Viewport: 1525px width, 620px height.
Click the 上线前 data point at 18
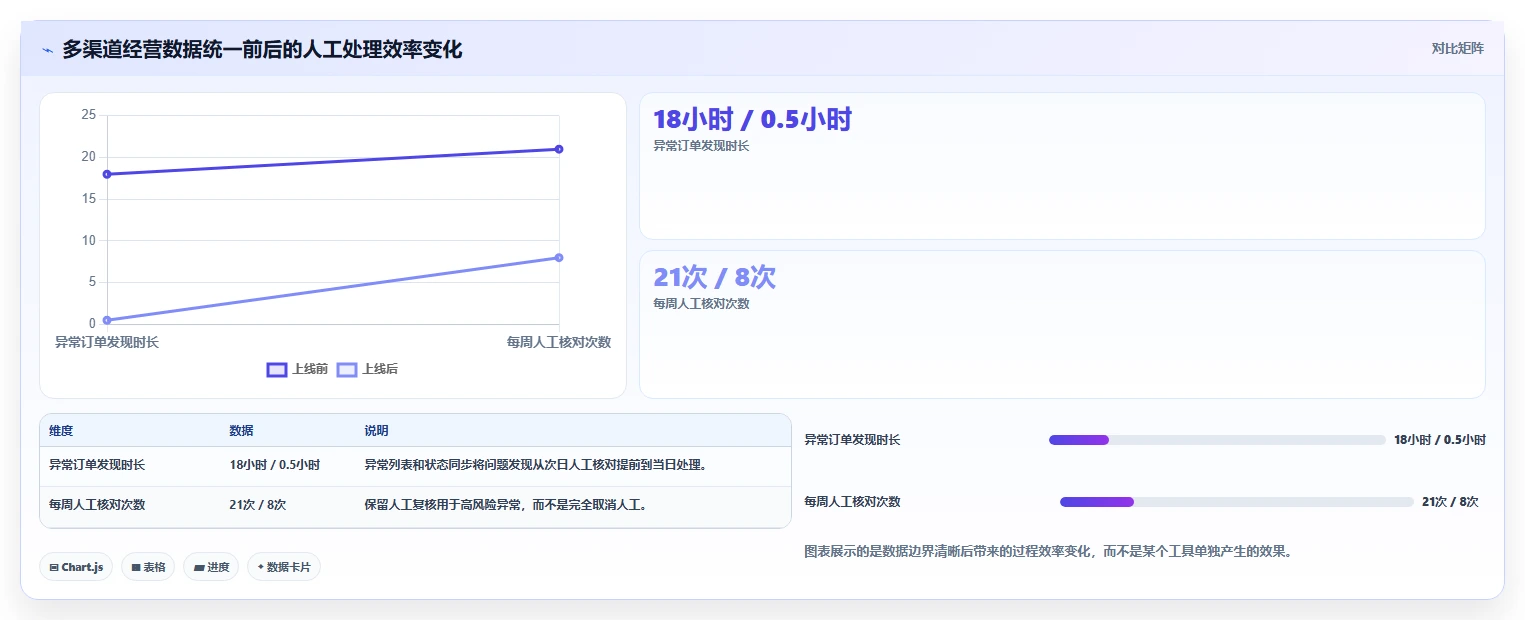pos(107,174)
